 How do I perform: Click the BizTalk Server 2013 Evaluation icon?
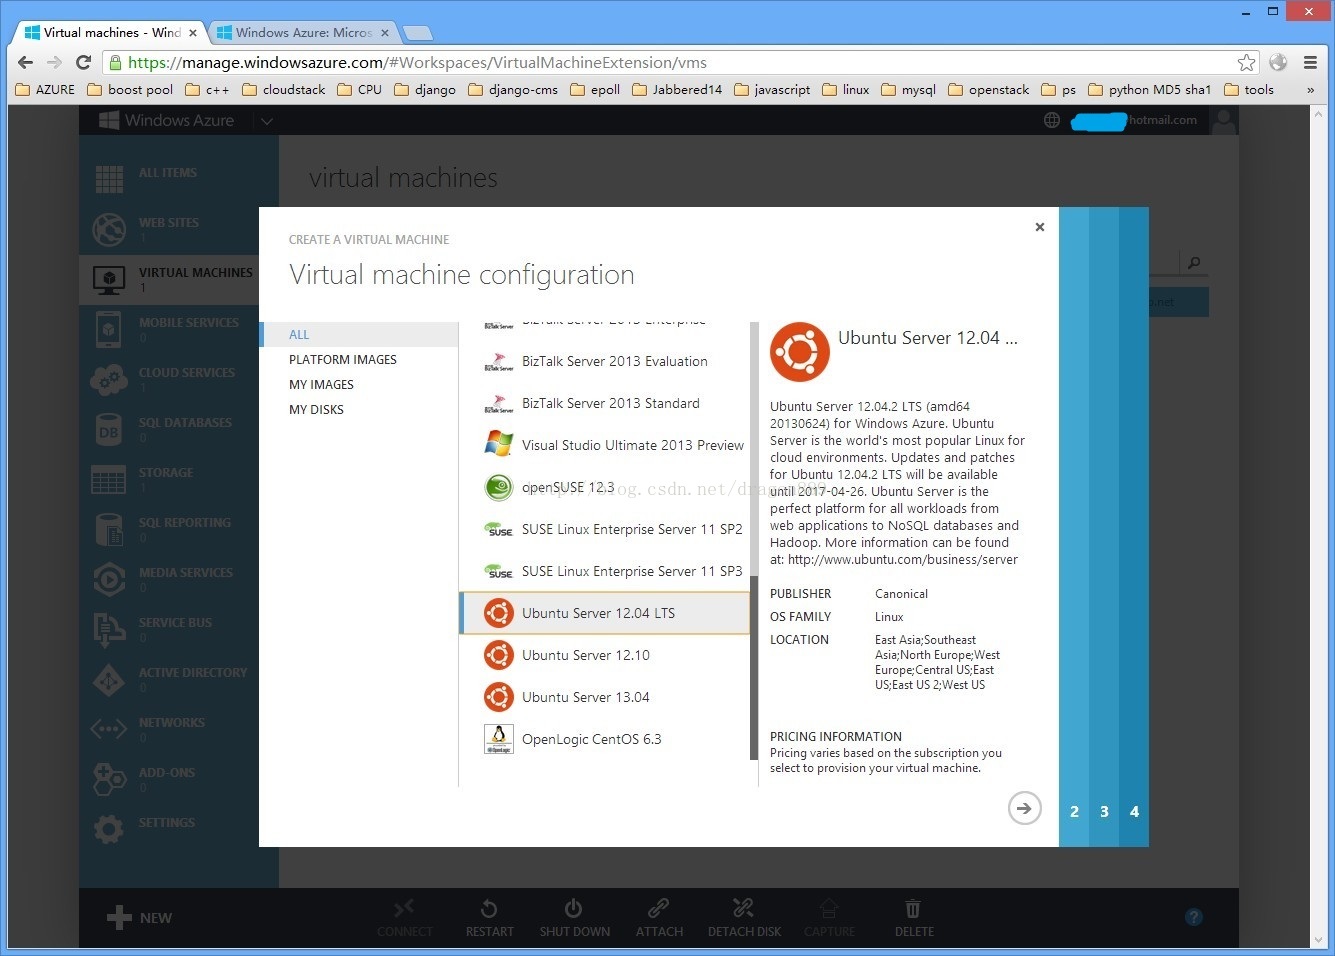(498, 362)
